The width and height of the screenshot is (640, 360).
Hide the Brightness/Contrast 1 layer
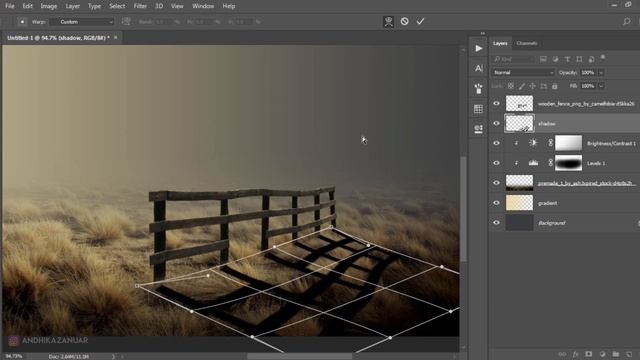tap(496, 143)
